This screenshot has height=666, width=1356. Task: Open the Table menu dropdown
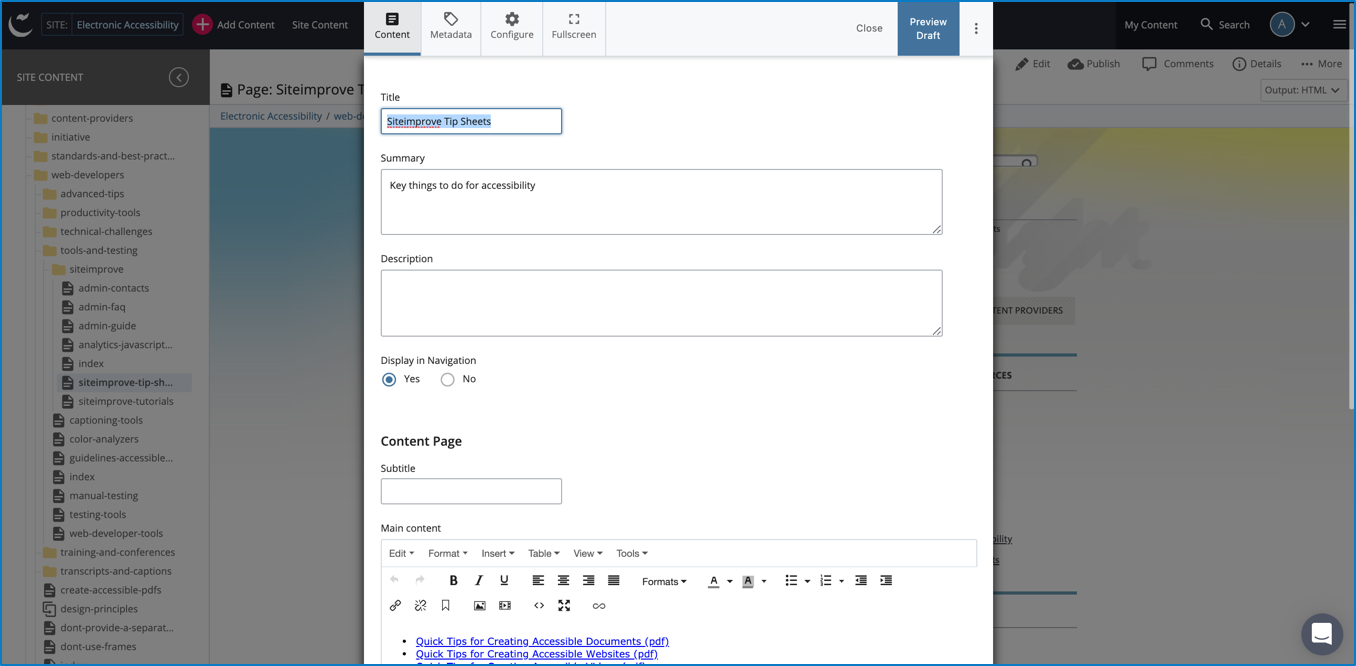click(x=543, y=554)
